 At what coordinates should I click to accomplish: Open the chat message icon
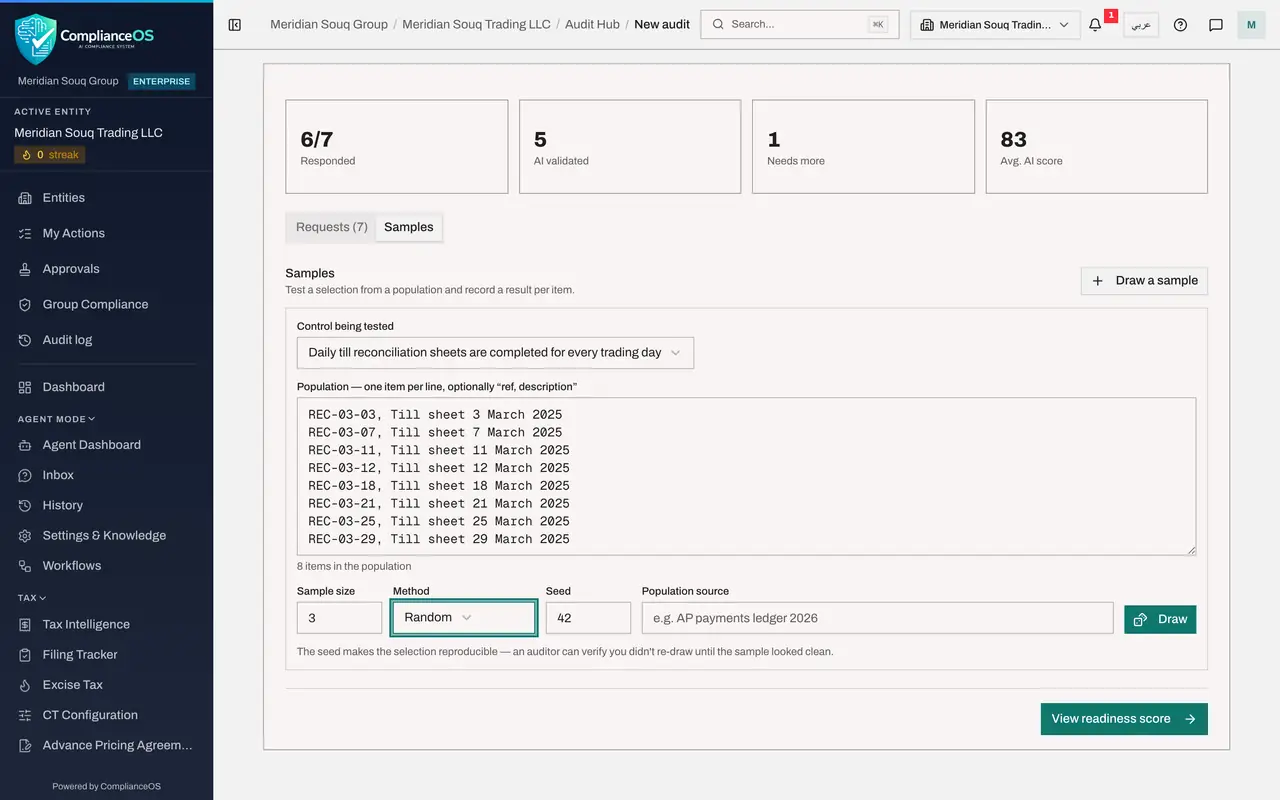(x=1216, y=25)
